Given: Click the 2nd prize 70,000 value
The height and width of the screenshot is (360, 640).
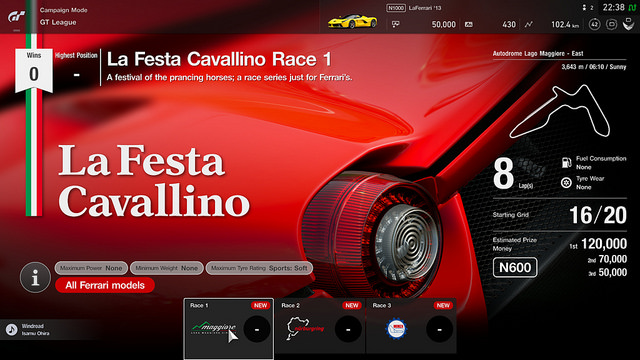Looking at the screenshot, I should point(612,259).
